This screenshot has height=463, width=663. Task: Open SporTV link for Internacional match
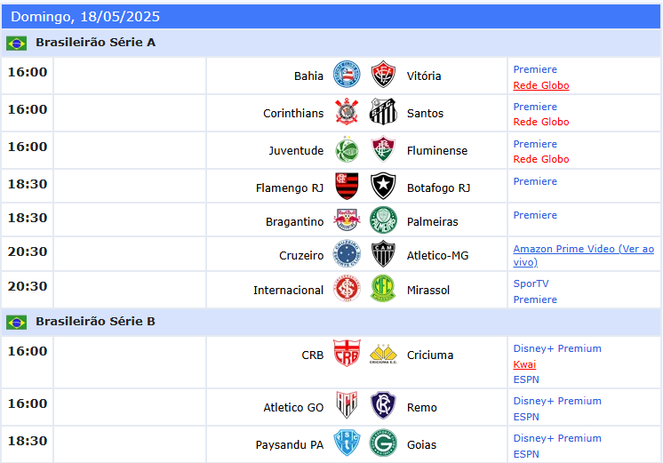point(531,284)
